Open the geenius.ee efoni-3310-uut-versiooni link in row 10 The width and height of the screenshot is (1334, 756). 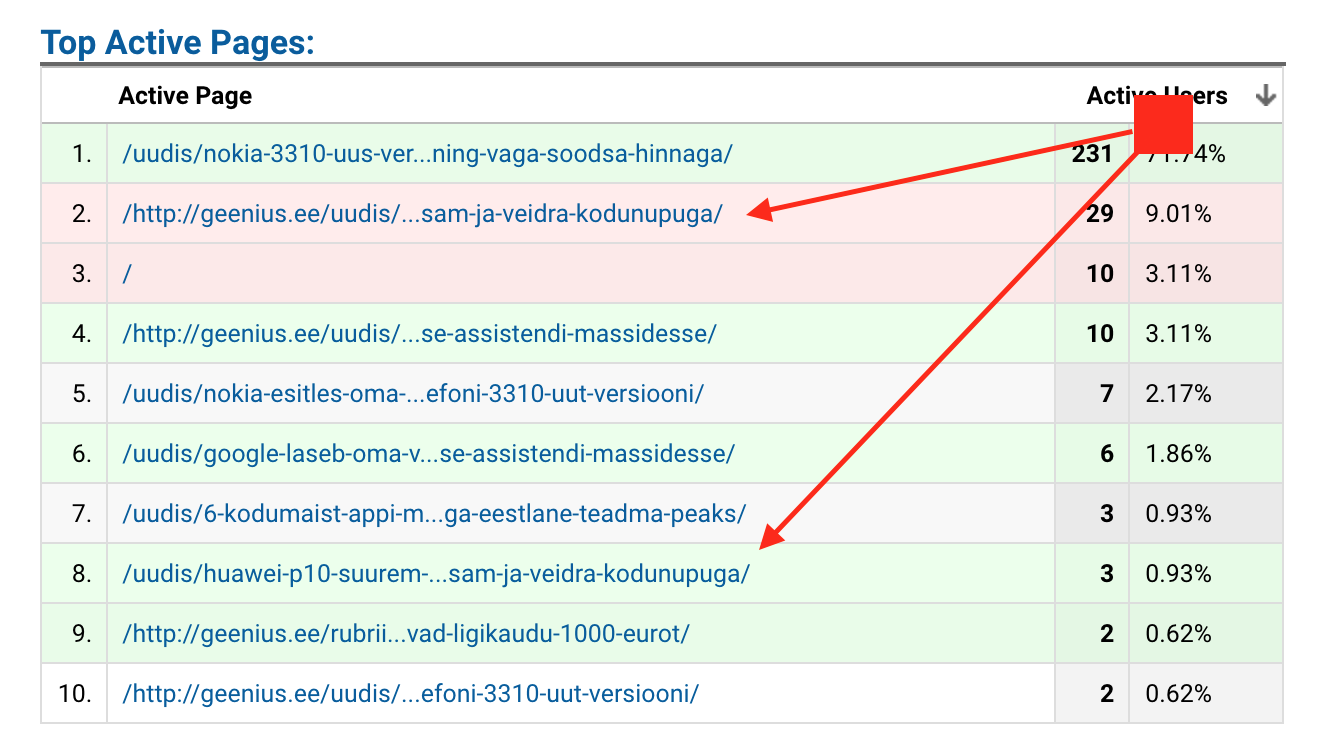[x=410, y=693]
